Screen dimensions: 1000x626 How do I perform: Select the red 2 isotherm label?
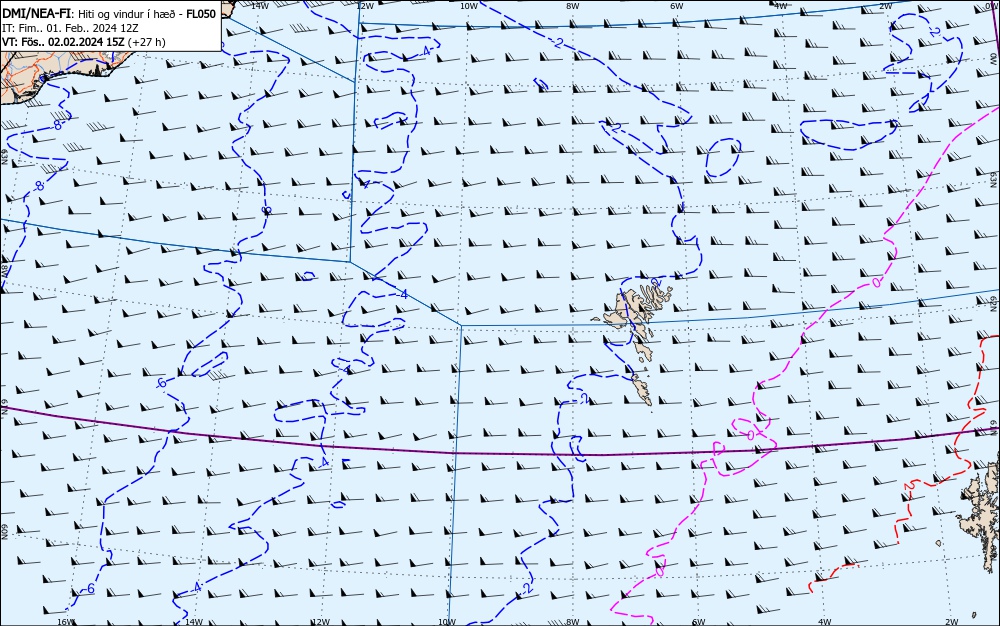click(x=908, y=486)
